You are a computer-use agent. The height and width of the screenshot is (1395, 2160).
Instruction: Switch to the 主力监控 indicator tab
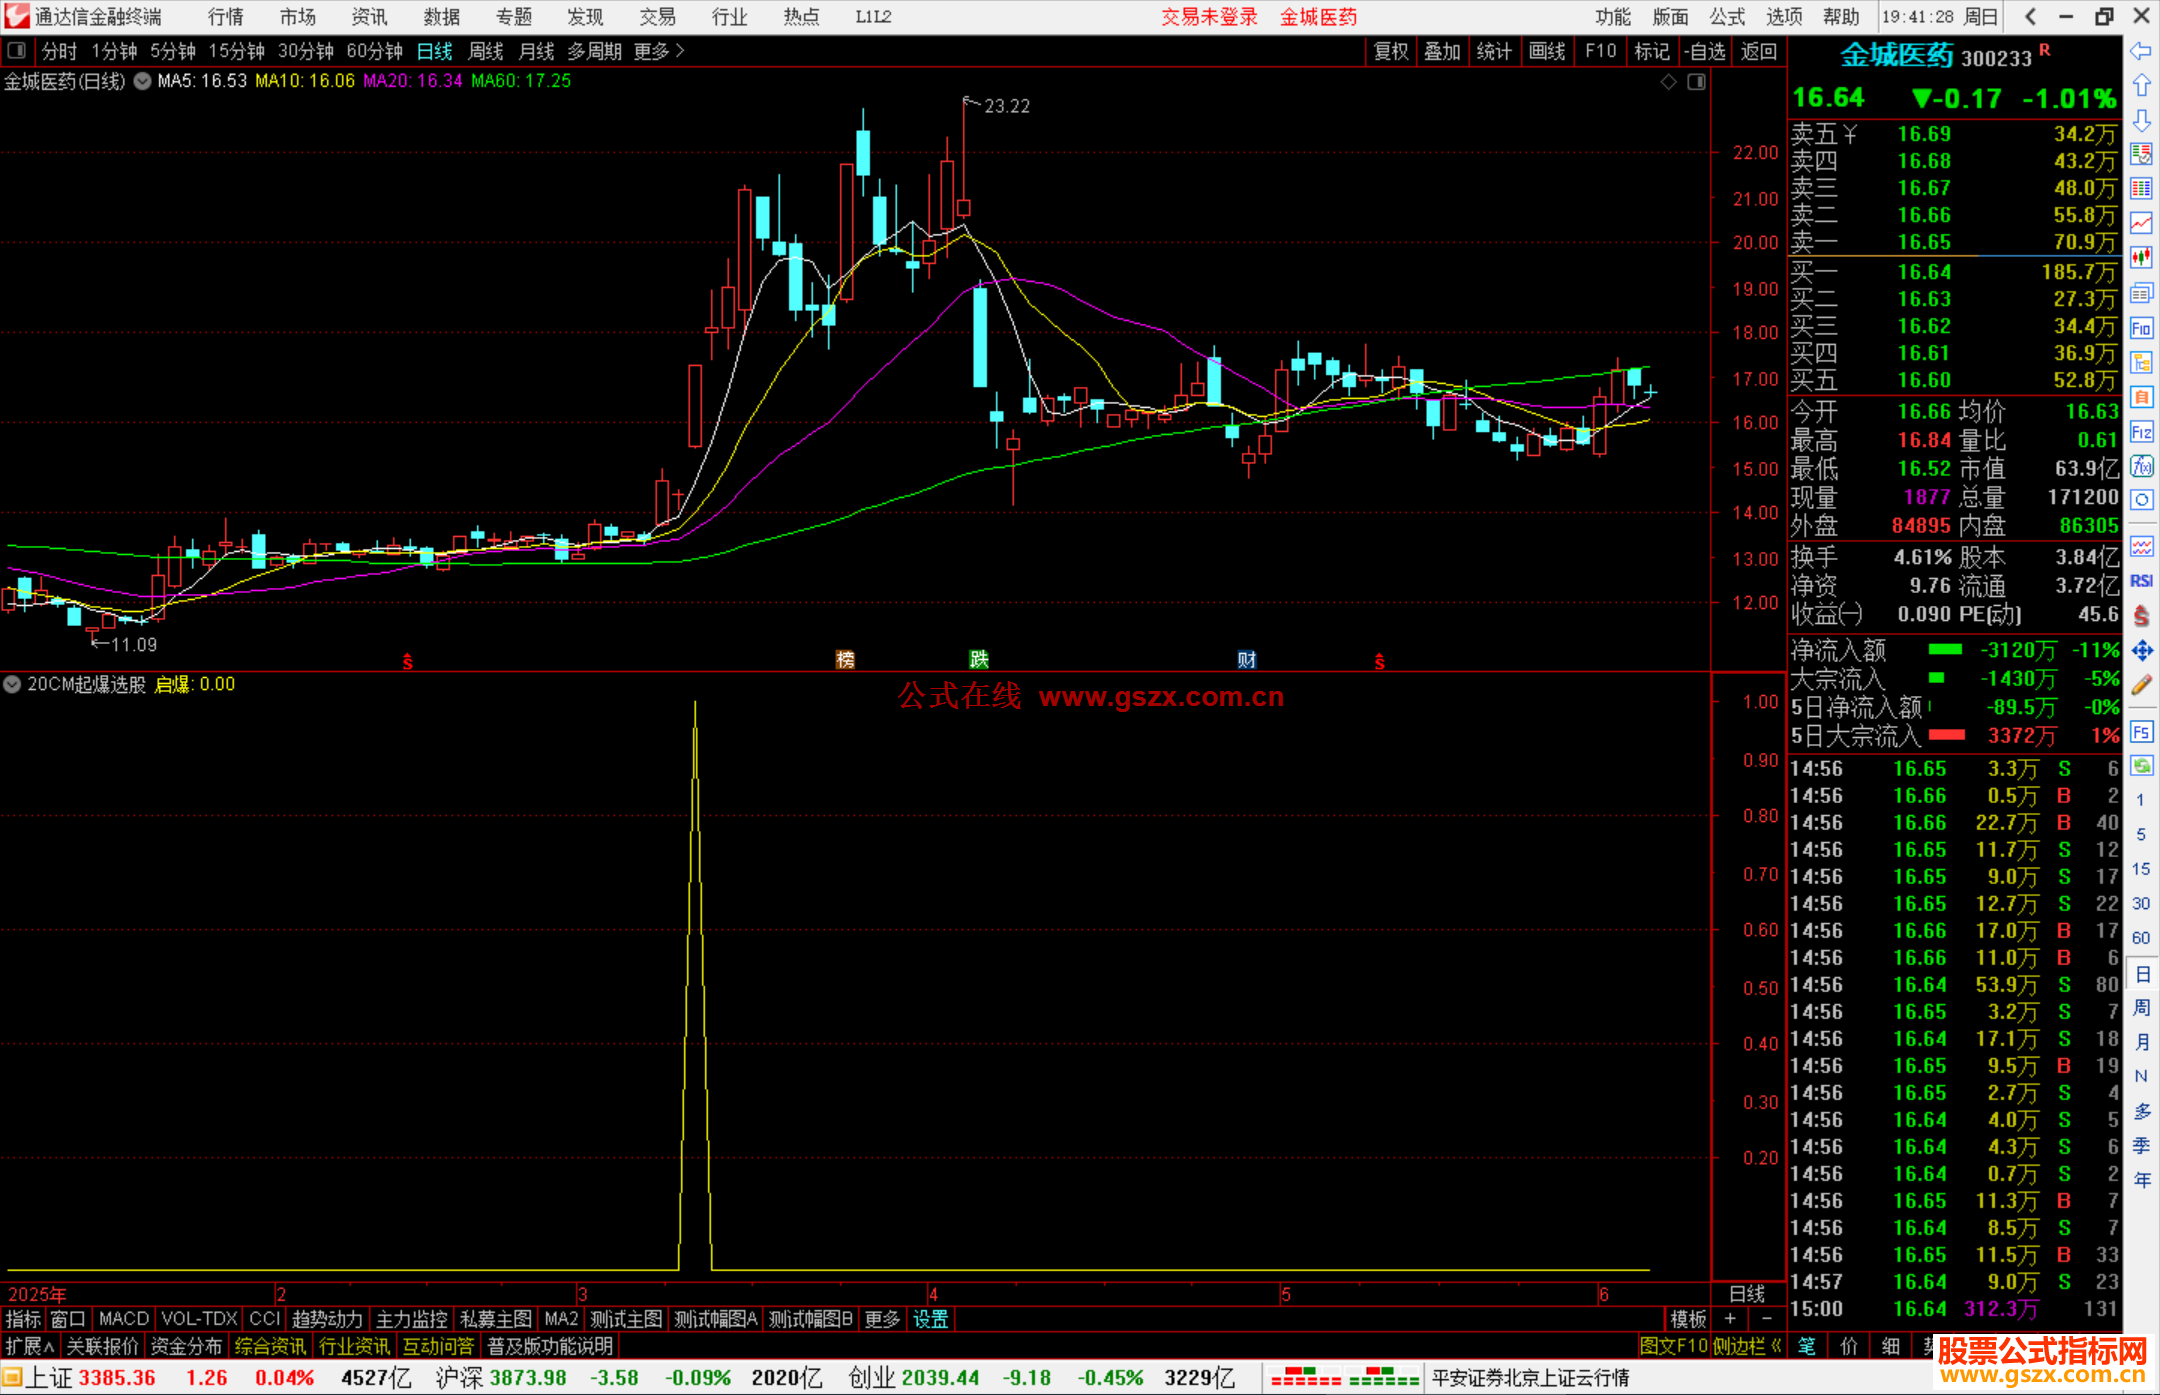tap(411, 1319)
